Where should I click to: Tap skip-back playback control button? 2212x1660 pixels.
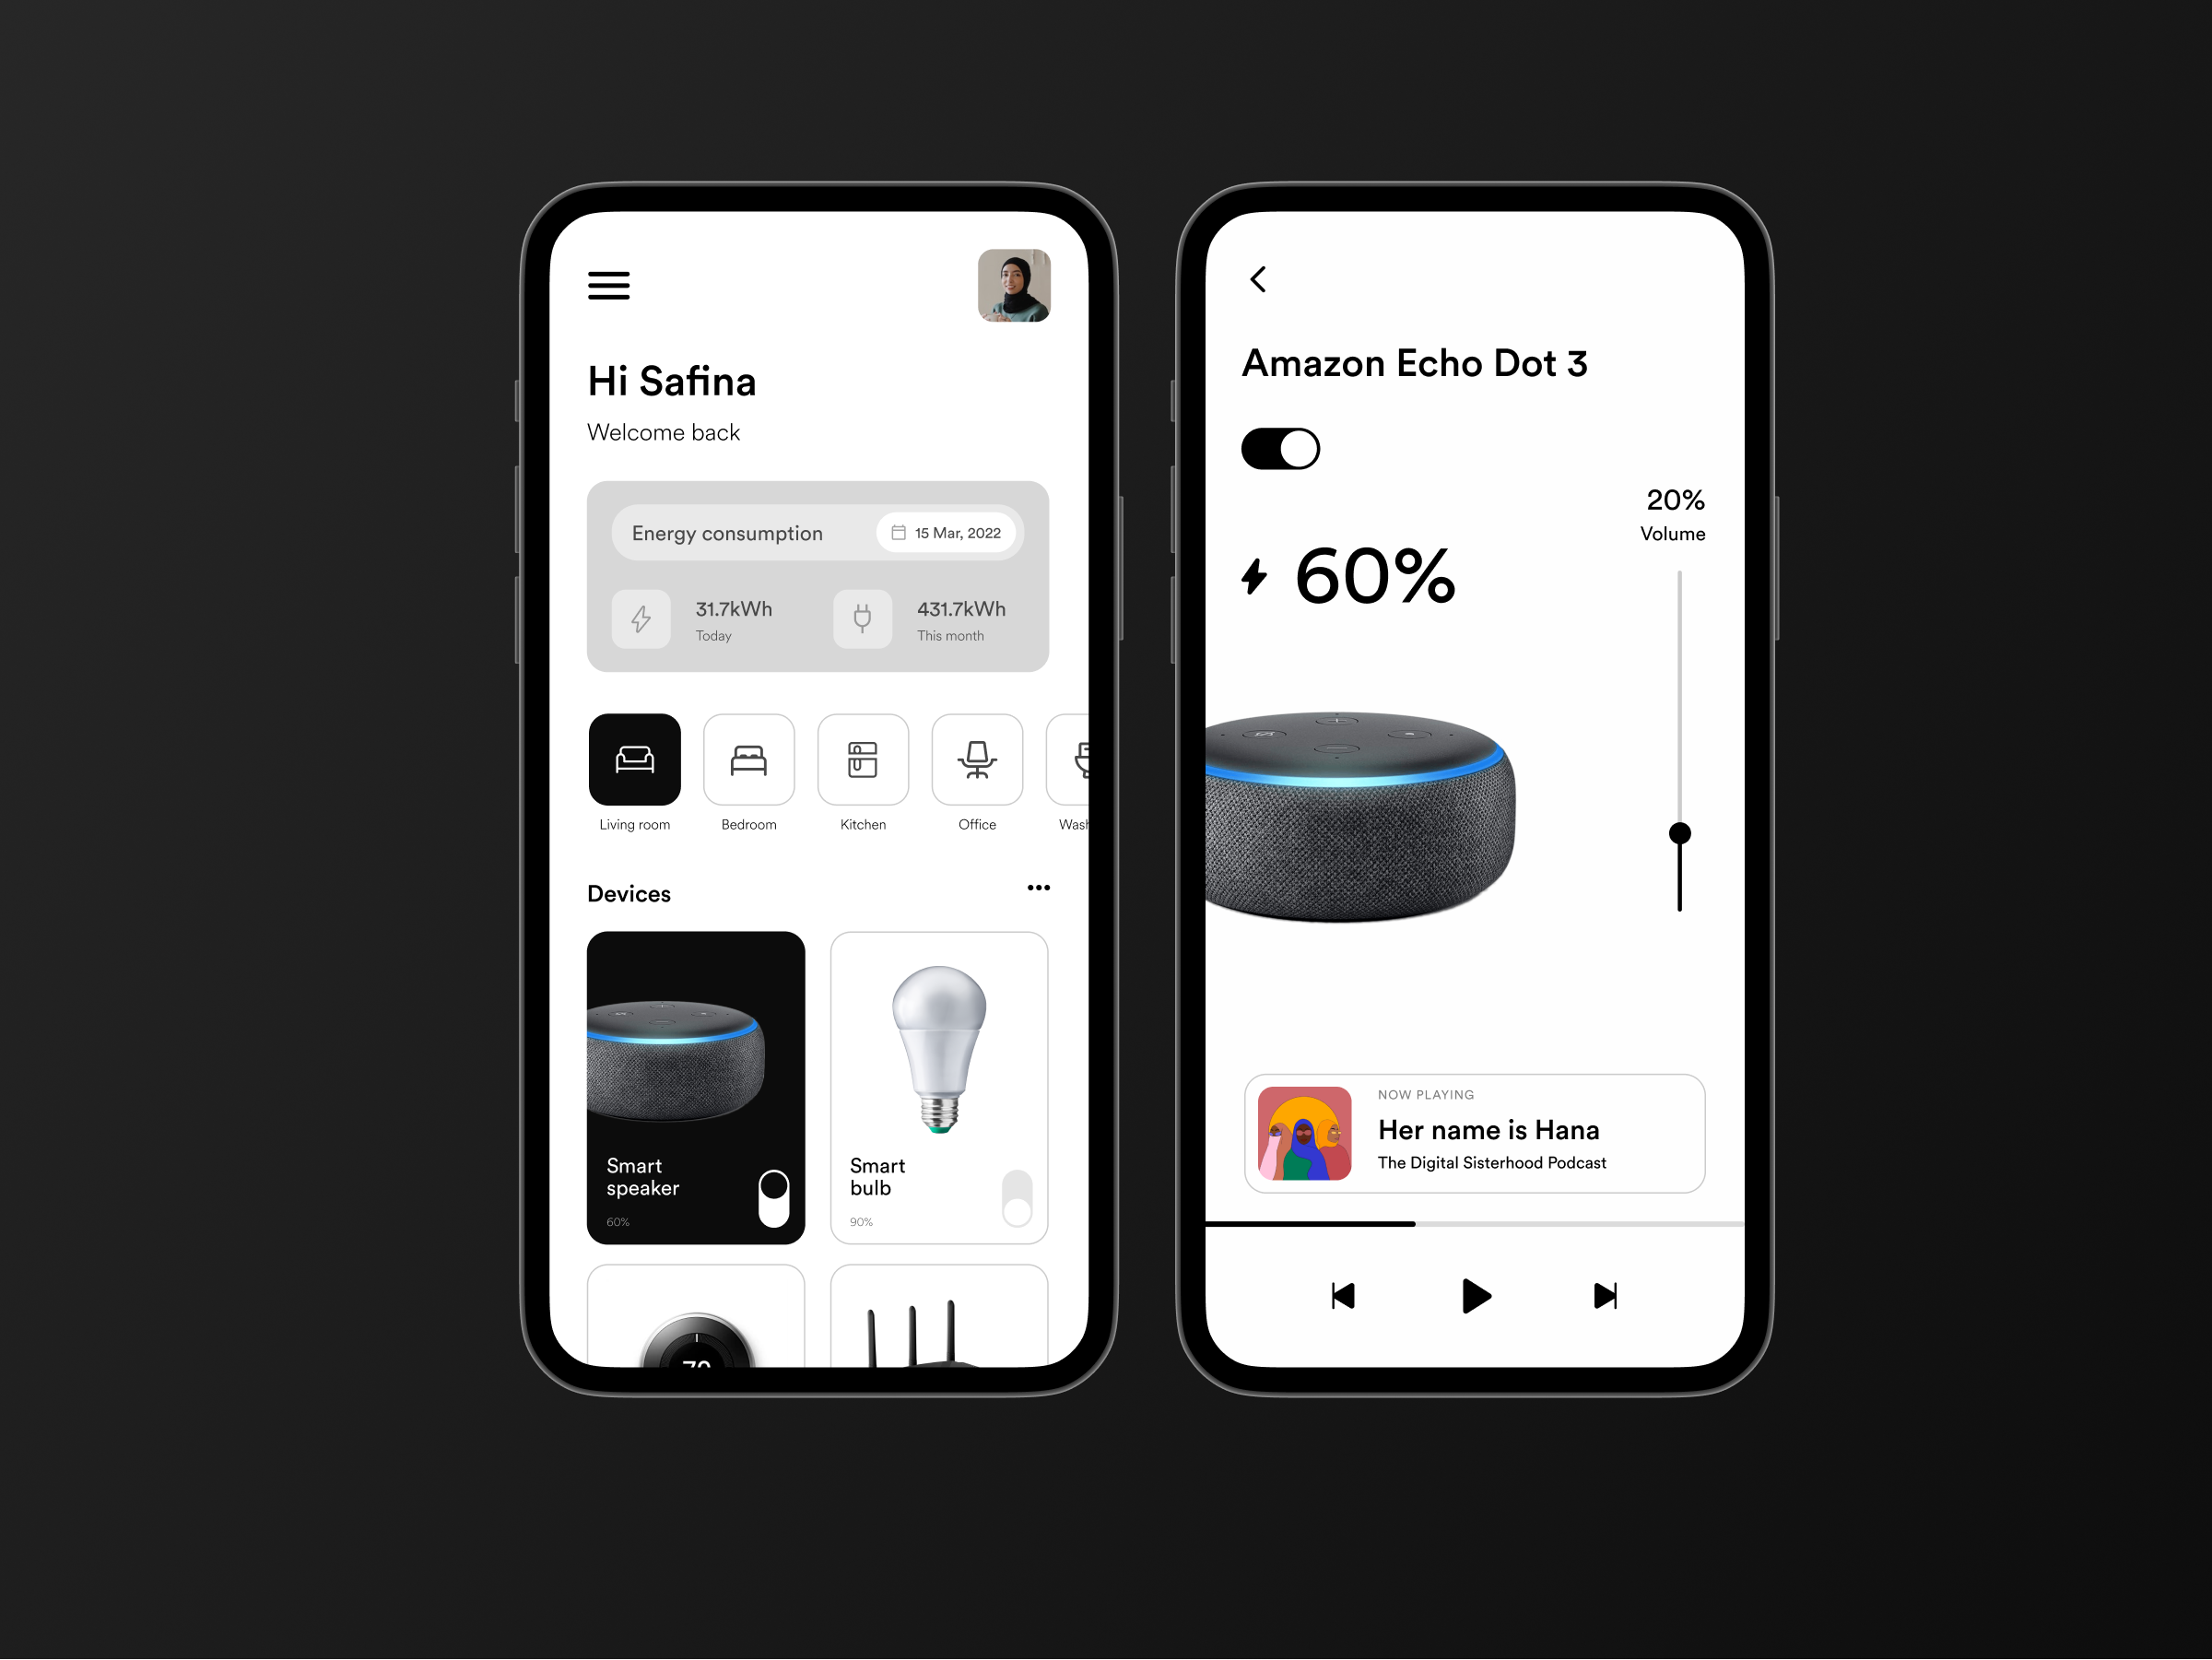click(1338, 1294)
